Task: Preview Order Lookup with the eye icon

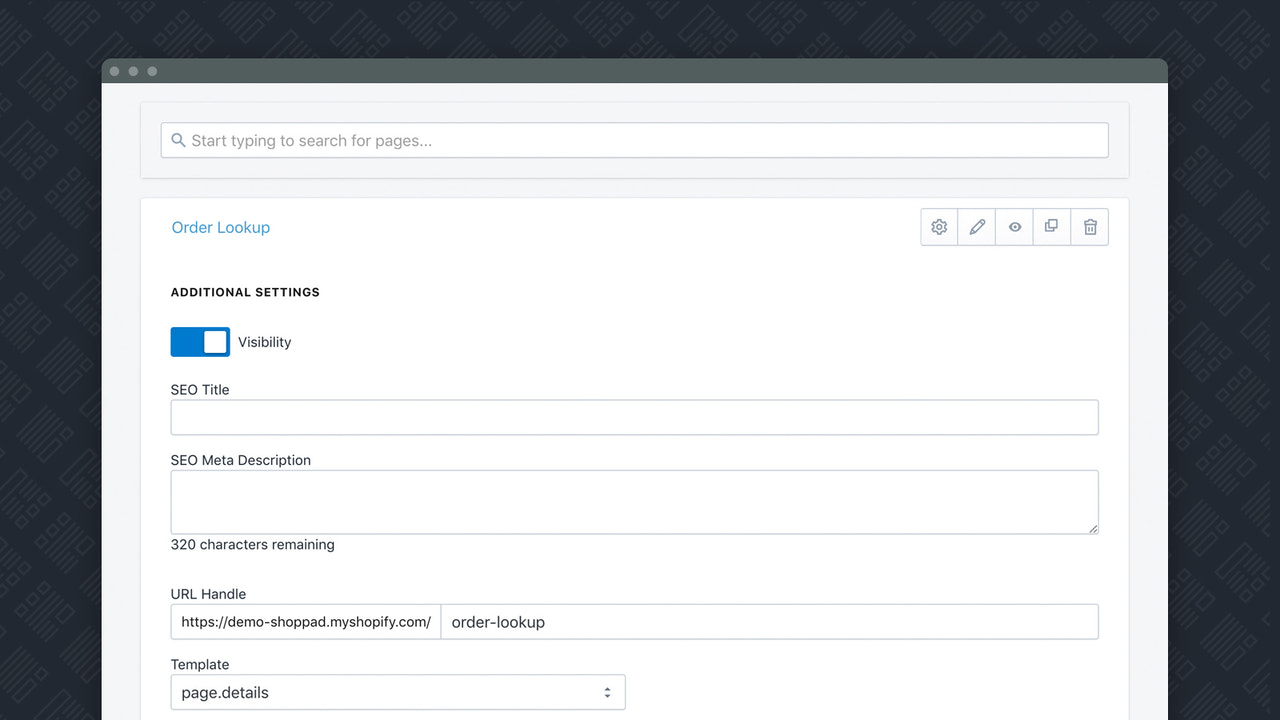Action: pos(1014,227)
